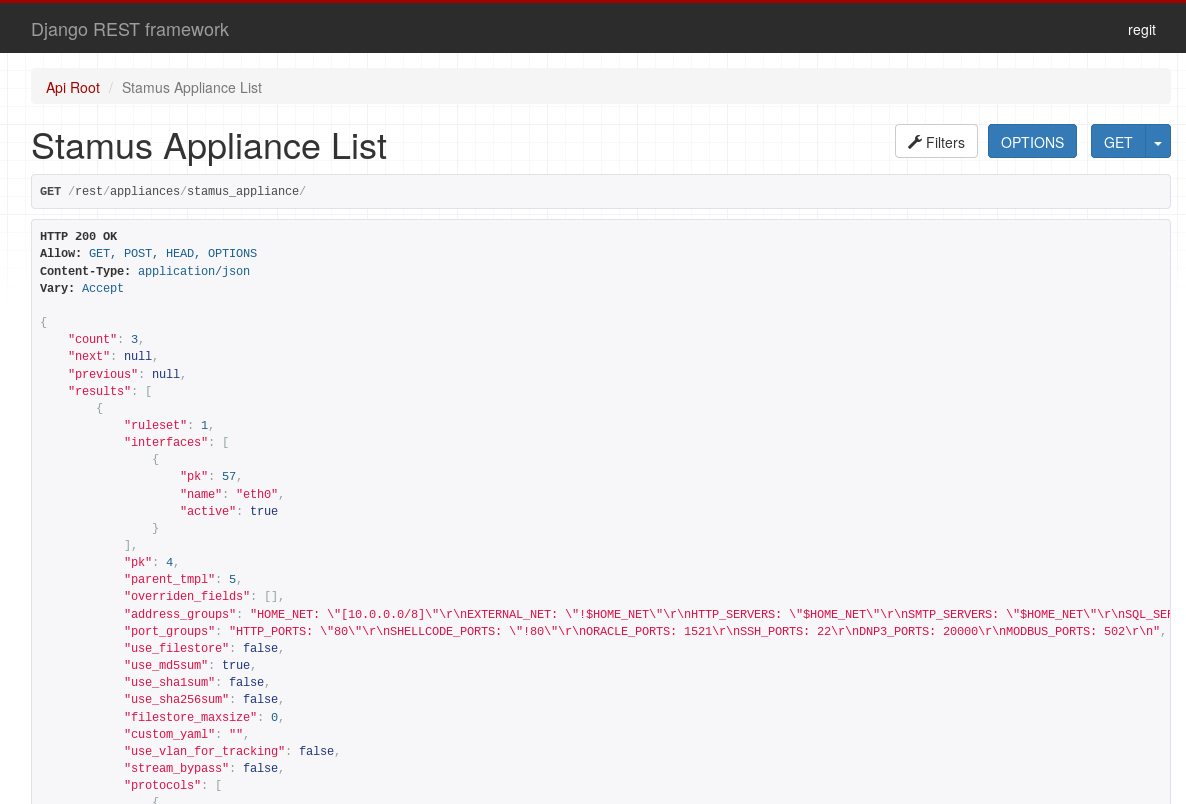Click the "interfaces" key
1186x804 pixels.
166,442
